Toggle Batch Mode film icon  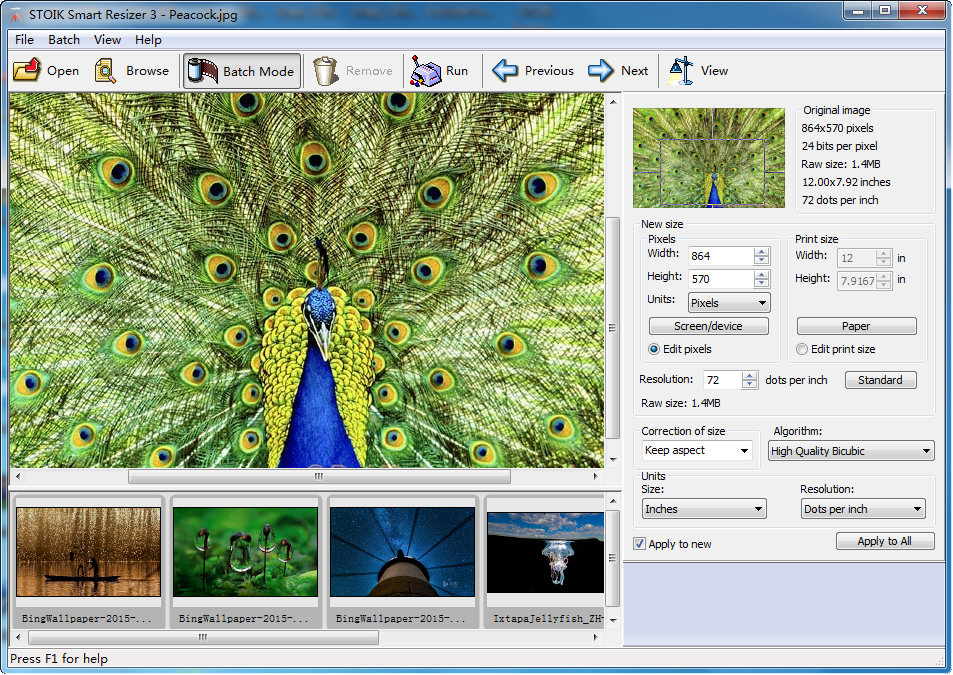(x=202, y=71)
